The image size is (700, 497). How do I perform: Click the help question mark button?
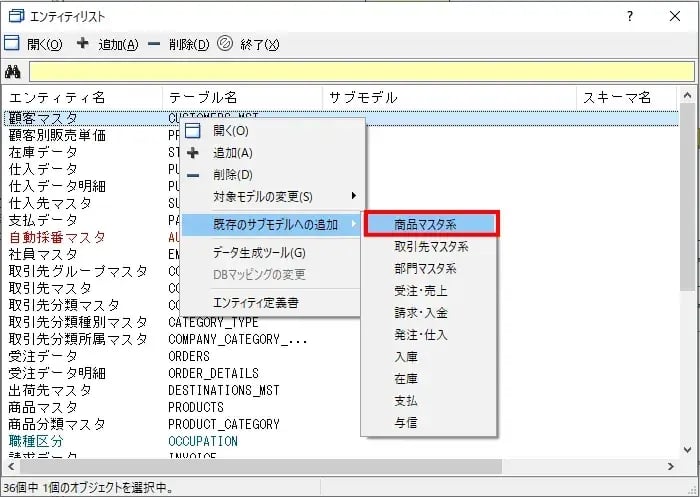[x=629, y=16]
